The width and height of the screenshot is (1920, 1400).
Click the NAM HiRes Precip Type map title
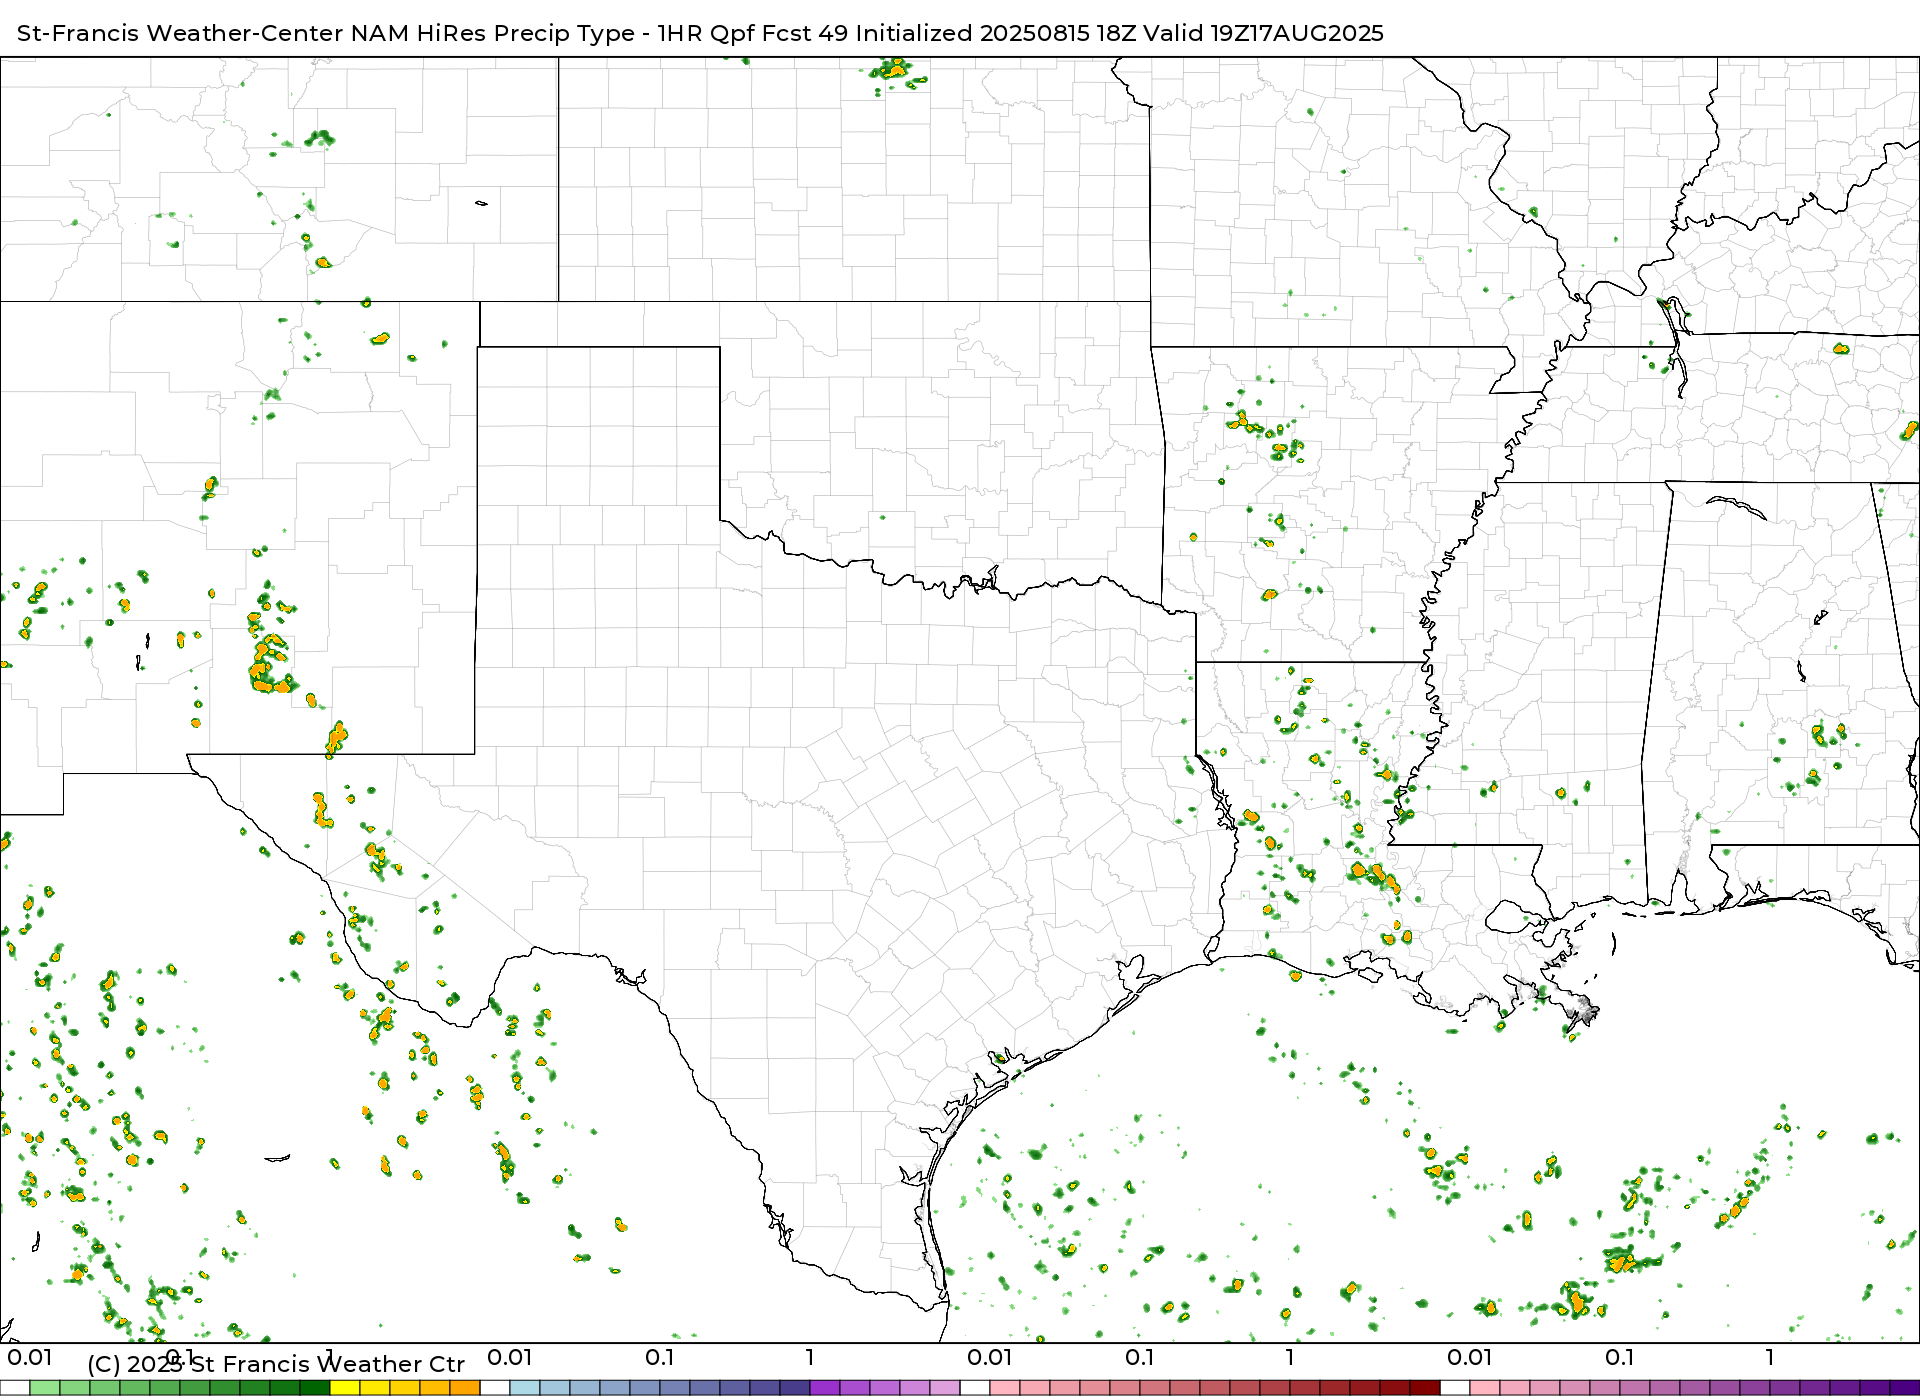pyautogui.click(x=700, y=33)
